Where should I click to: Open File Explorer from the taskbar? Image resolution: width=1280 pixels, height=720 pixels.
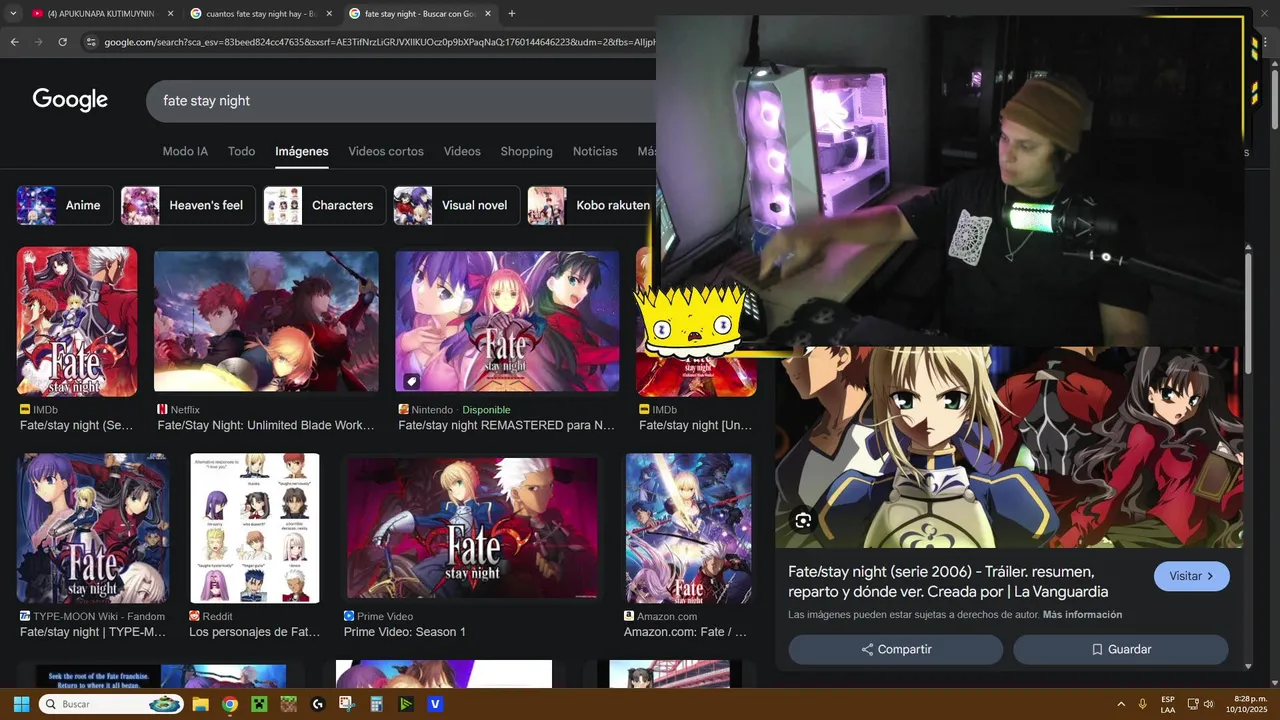pyautogui.click(x=200, y=704)
